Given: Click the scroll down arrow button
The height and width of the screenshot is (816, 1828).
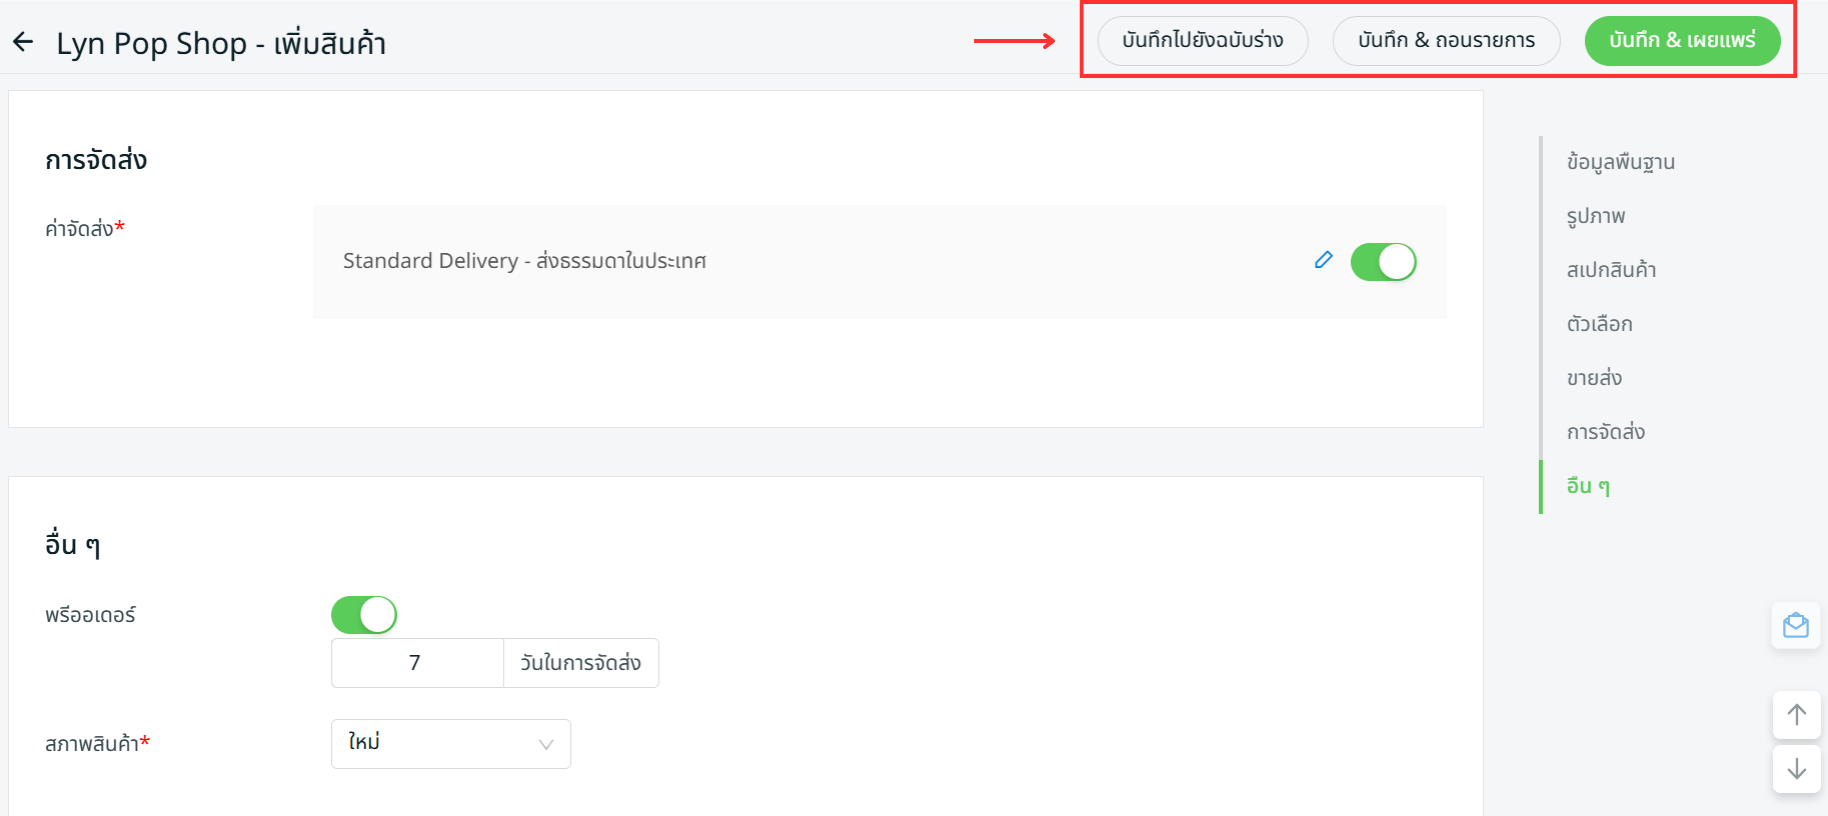Looking at the screenshot, I should [1796, 769].
